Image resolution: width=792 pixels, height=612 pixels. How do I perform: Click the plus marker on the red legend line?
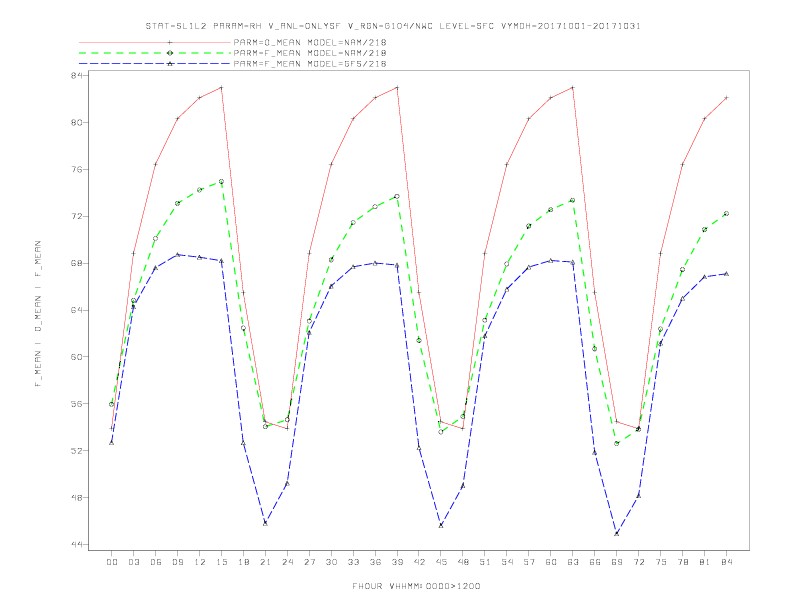click(x=170, y=42)
